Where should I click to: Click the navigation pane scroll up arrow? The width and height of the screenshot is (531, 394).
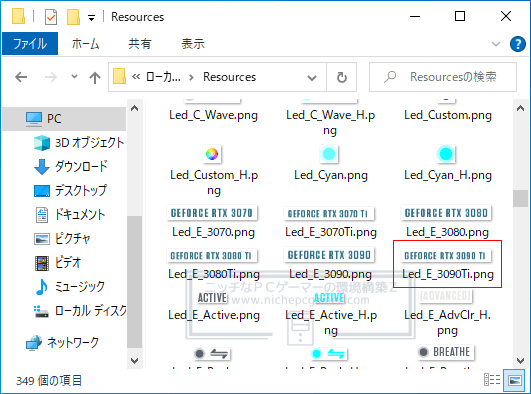(134, 108)
